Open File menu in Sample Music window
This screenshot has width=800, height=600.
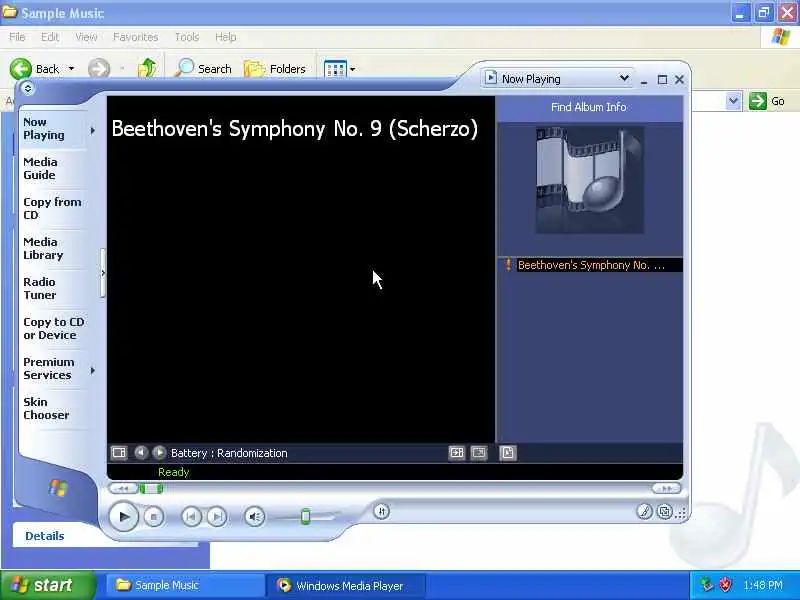point(17,37)
